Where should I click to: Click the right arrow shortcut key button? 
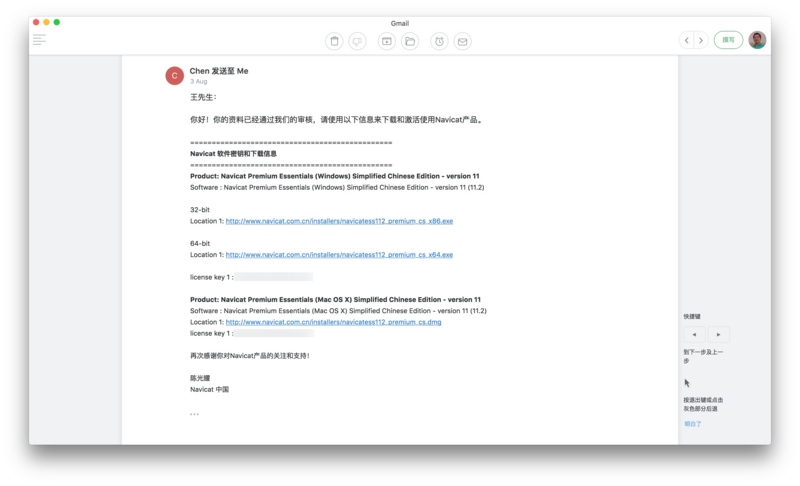(718, 335)
